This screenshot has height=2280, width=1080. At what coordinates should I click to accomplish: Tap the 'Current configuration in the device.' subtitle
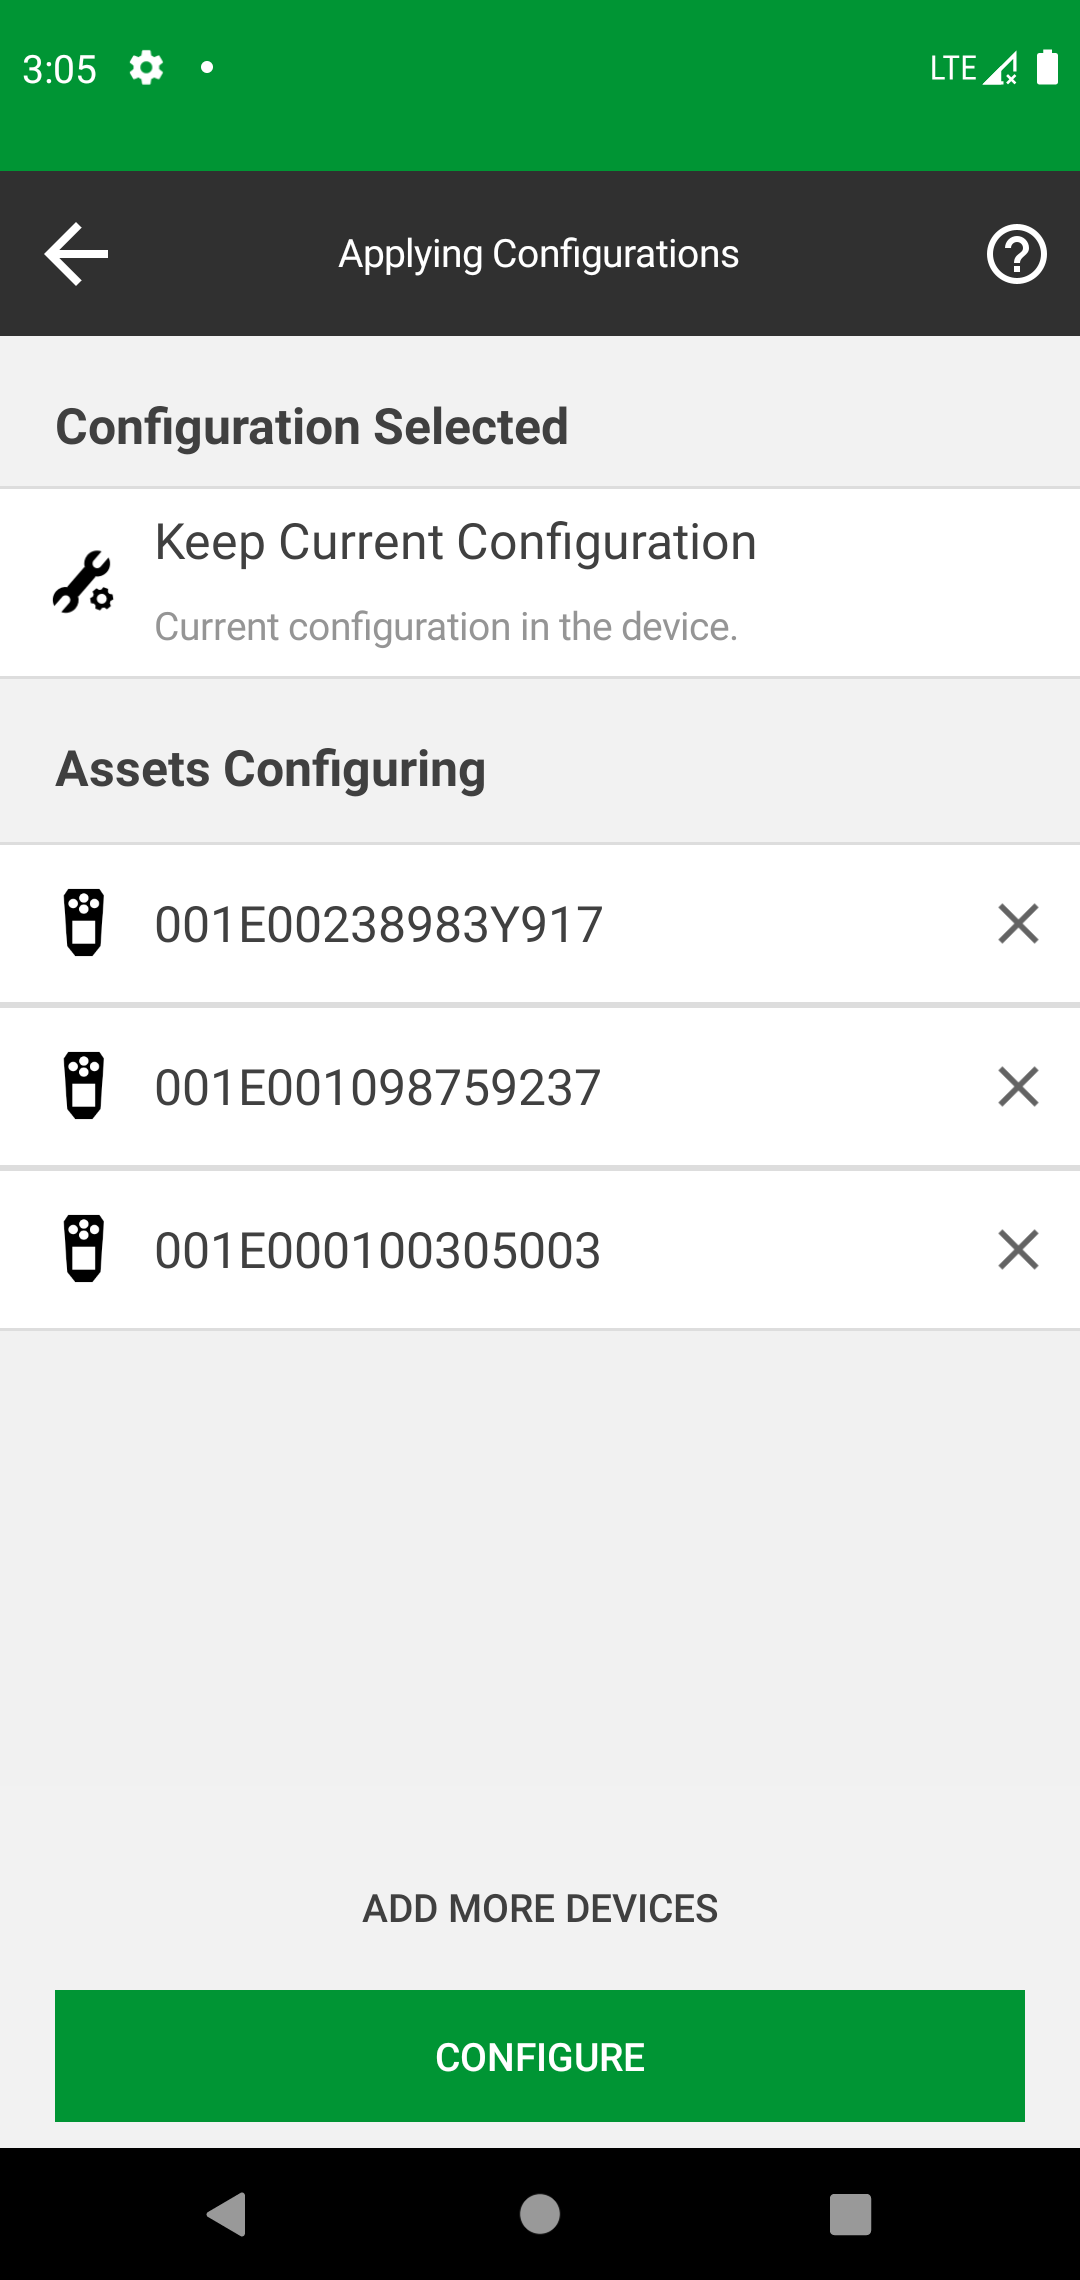pos(446,627)
